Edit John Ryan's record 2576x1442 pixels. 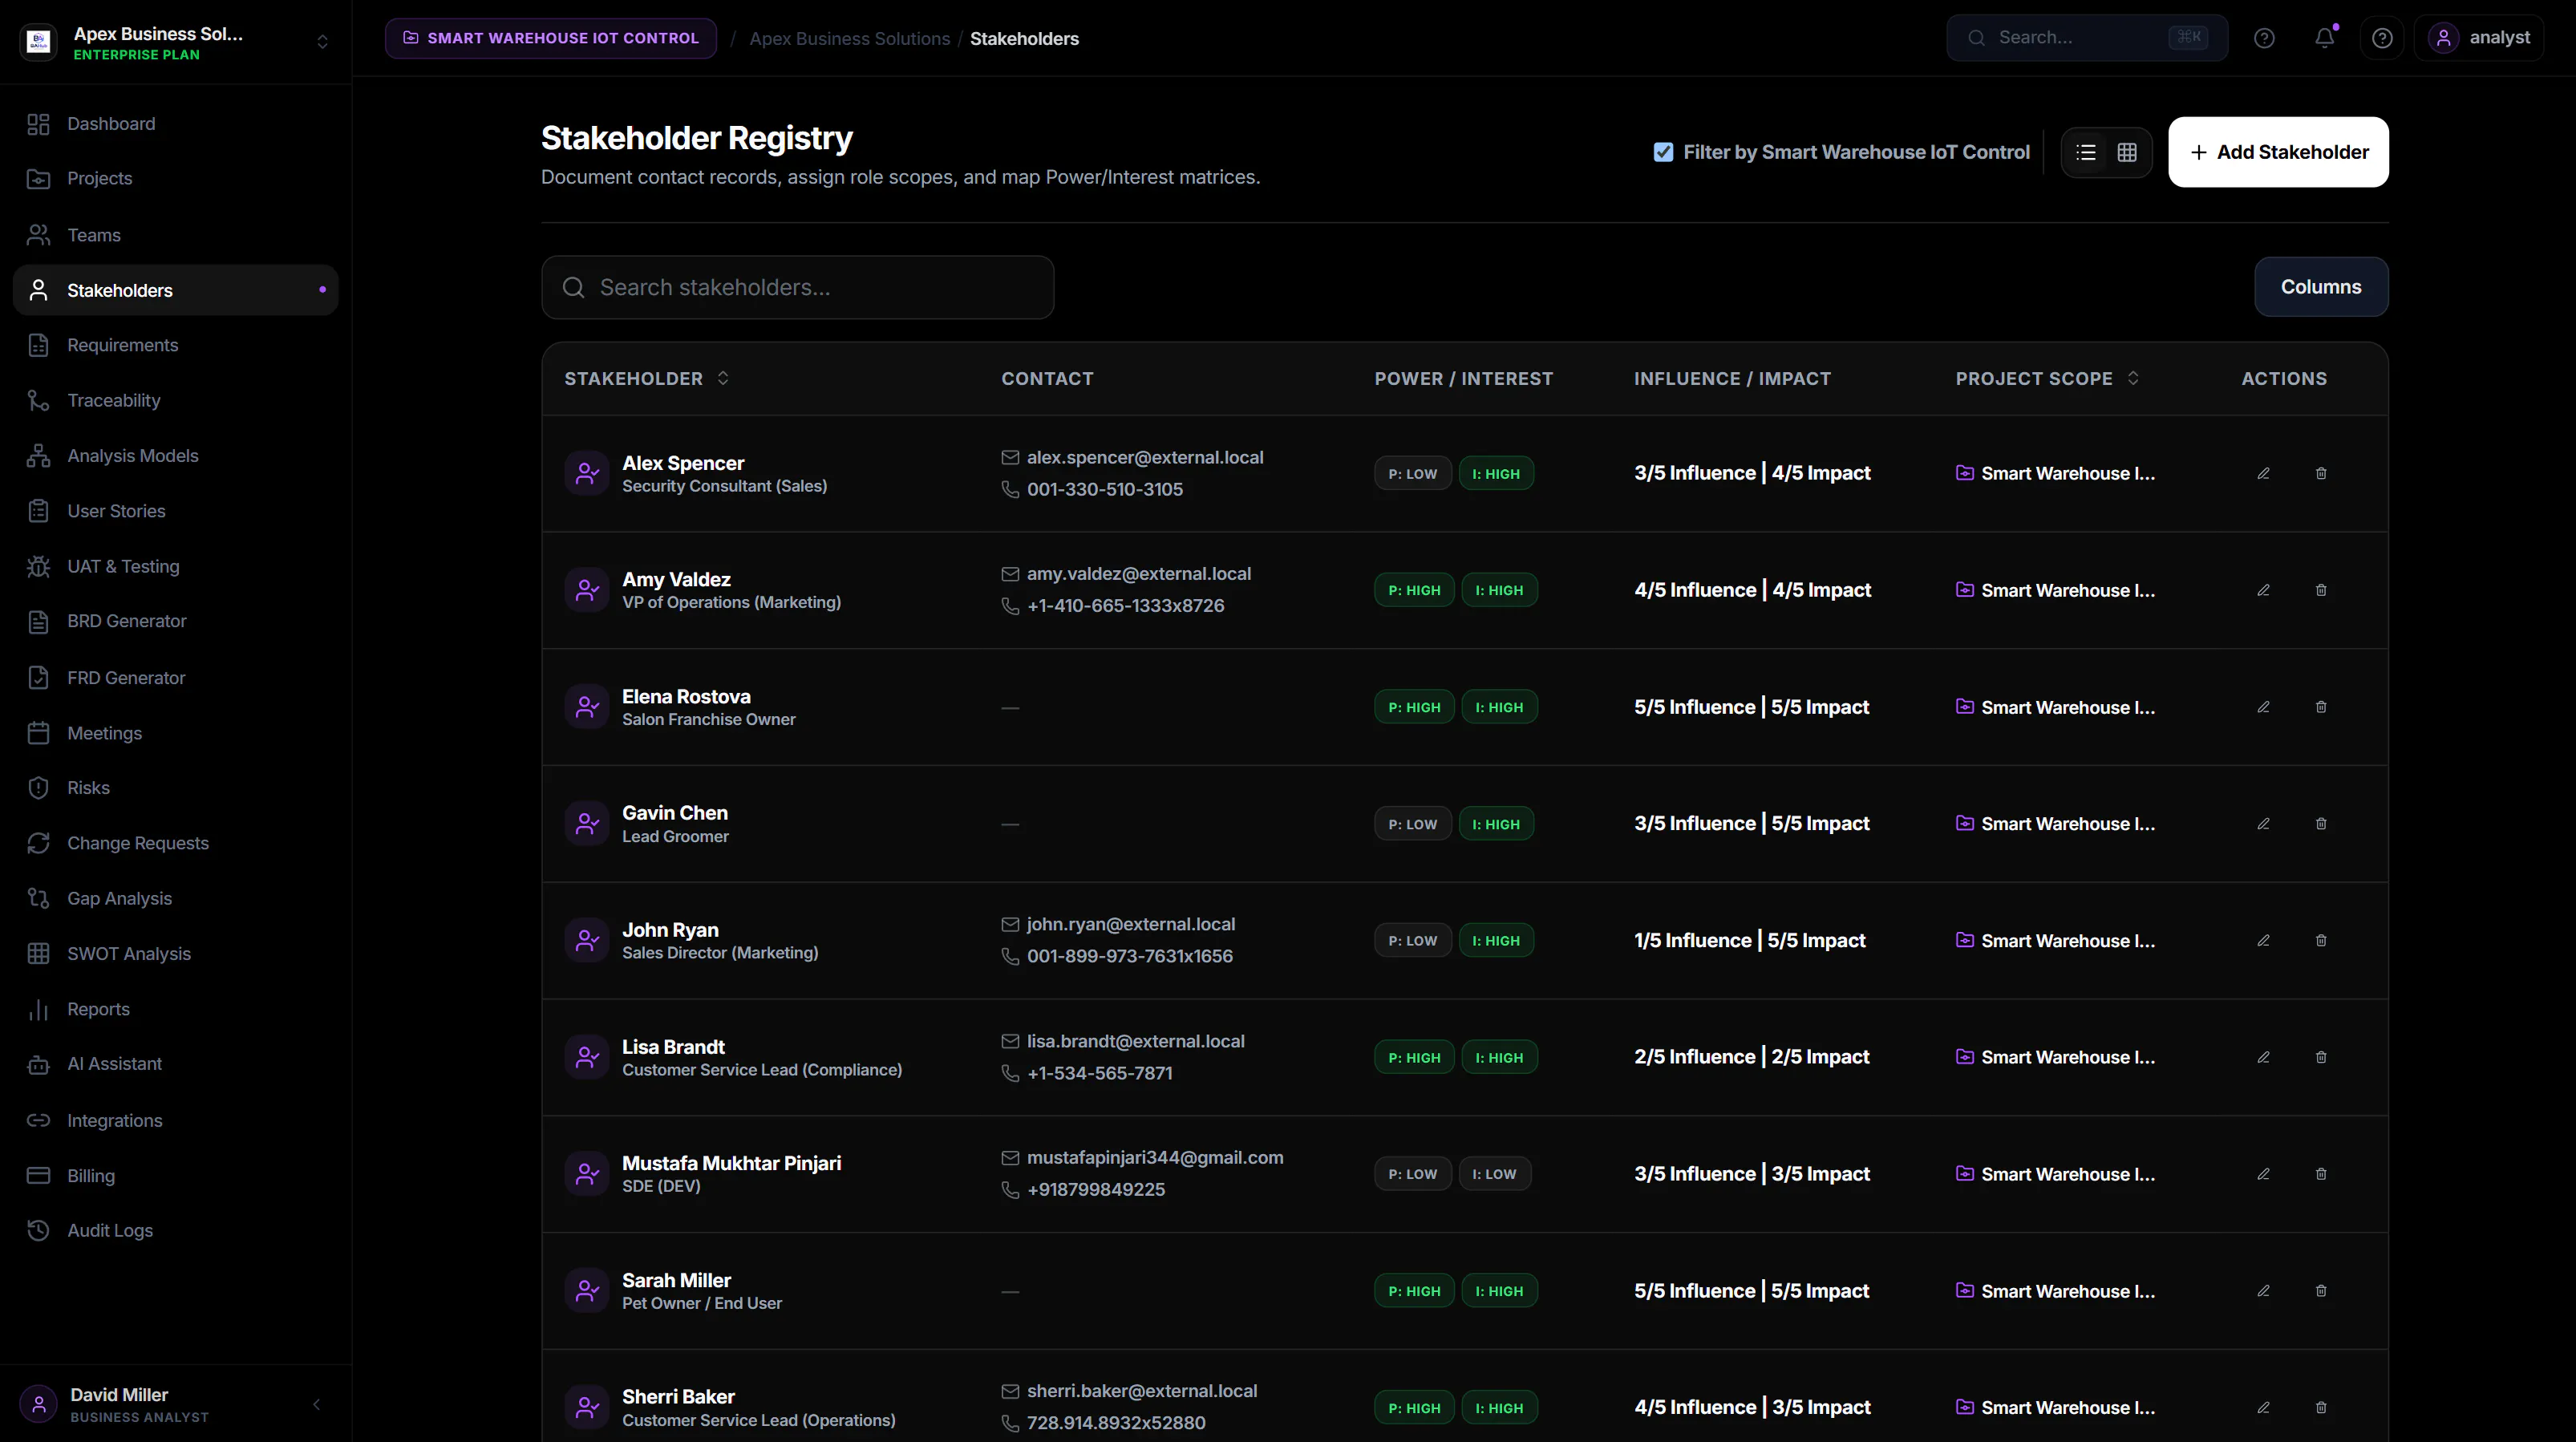click(x=2263, y=940)
